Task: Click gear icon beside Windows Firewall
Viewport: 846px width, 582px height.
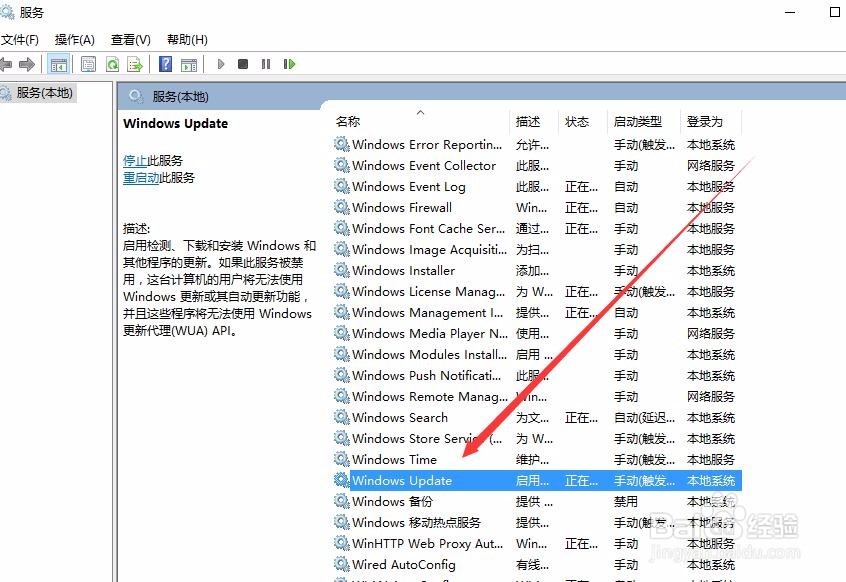Action: coord(342,207)
